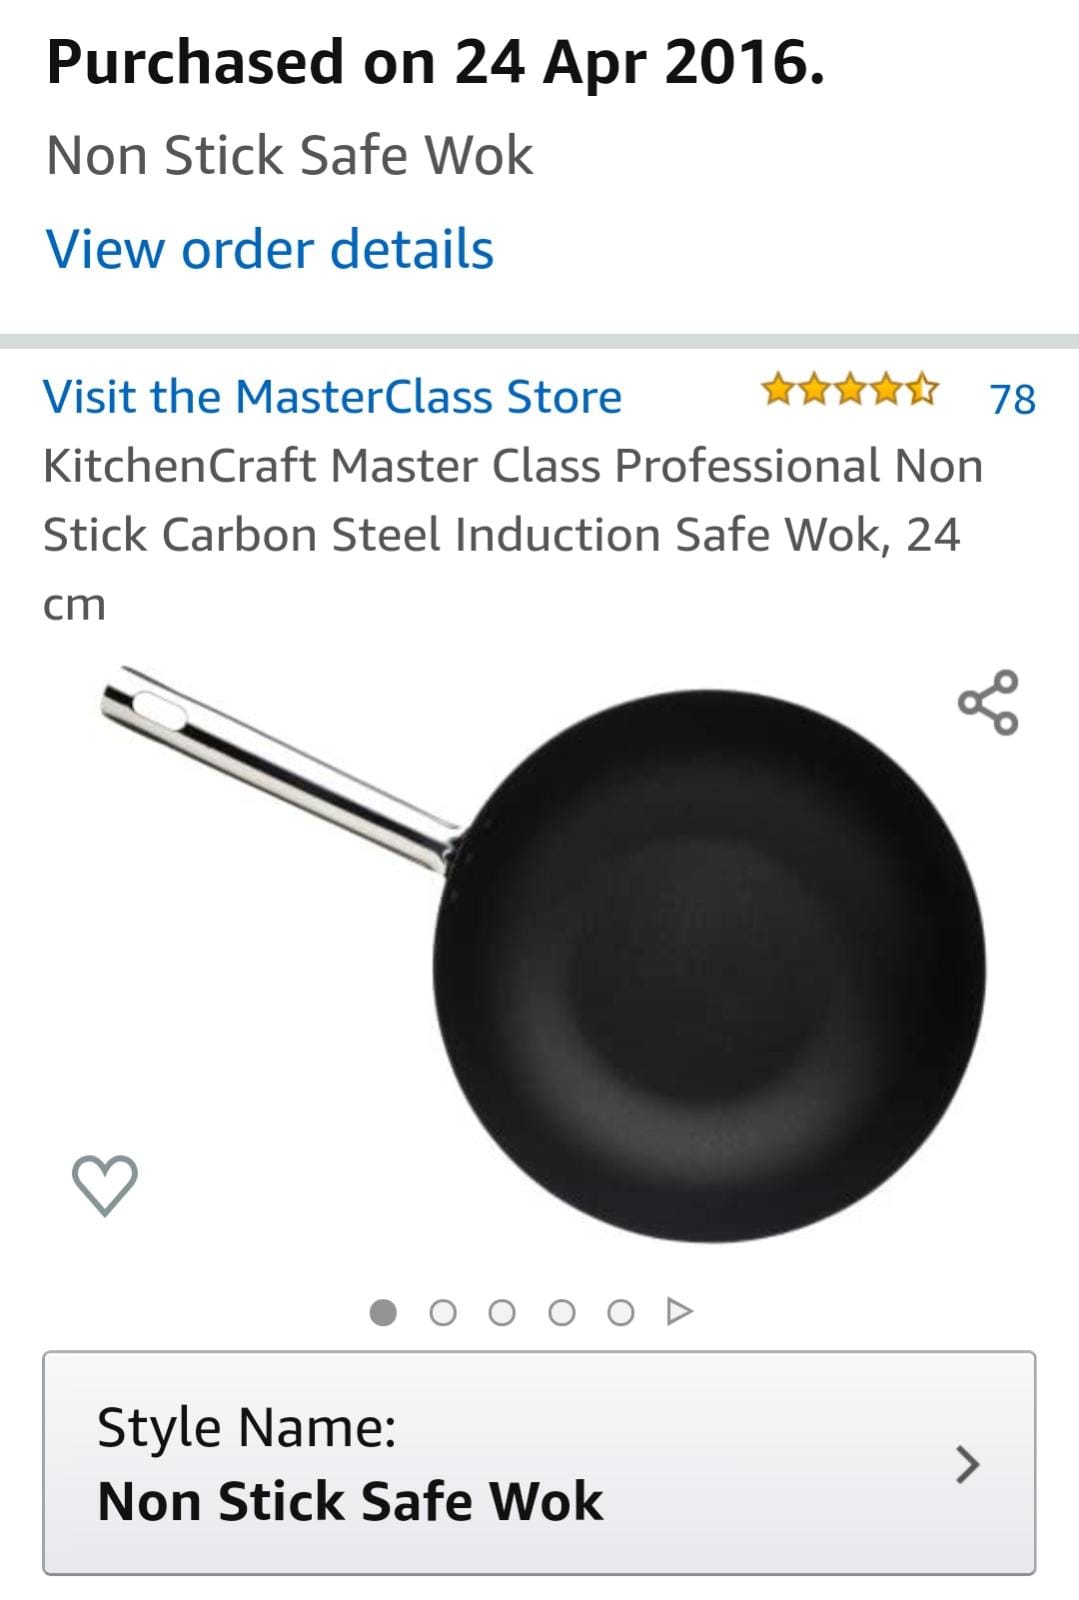Tap Non Stick Safe Wok purchase subtitle
Image resolution: width=1079 pixels, height=1600 pixels.
pos(290,156)
